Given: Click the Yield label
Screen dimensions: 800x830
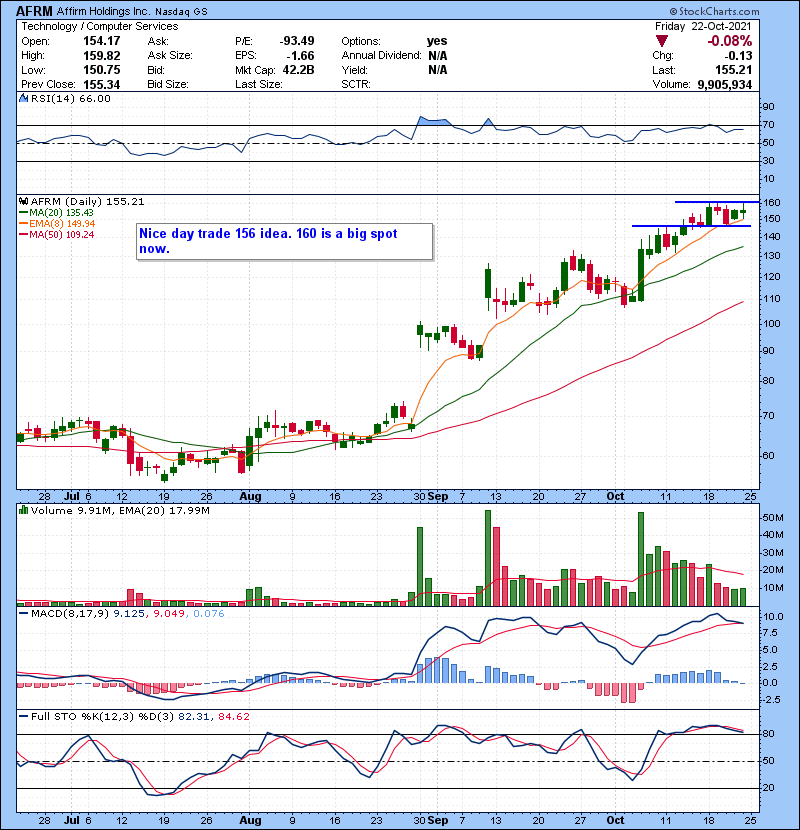Looking at the screenshot, I should [x=354, y=69].
